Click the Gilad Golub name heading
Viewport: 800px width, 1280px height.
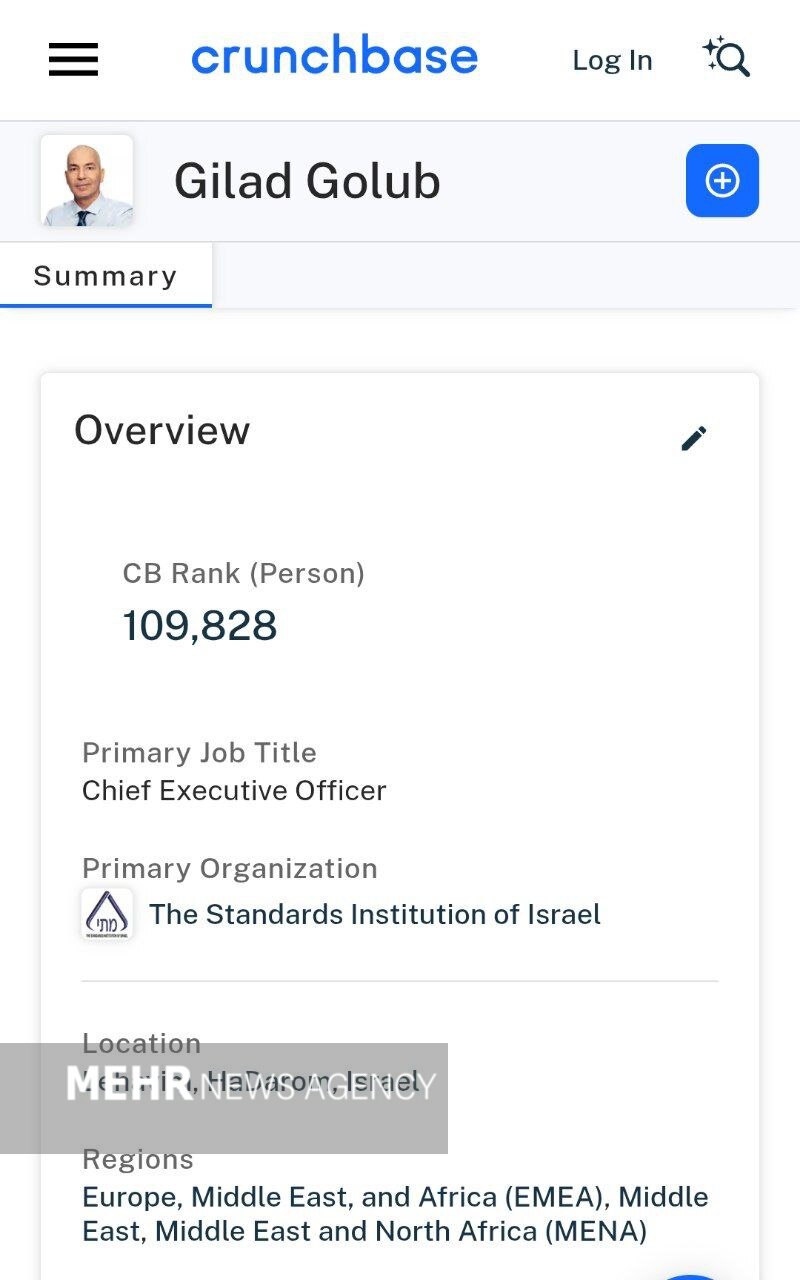307,181
